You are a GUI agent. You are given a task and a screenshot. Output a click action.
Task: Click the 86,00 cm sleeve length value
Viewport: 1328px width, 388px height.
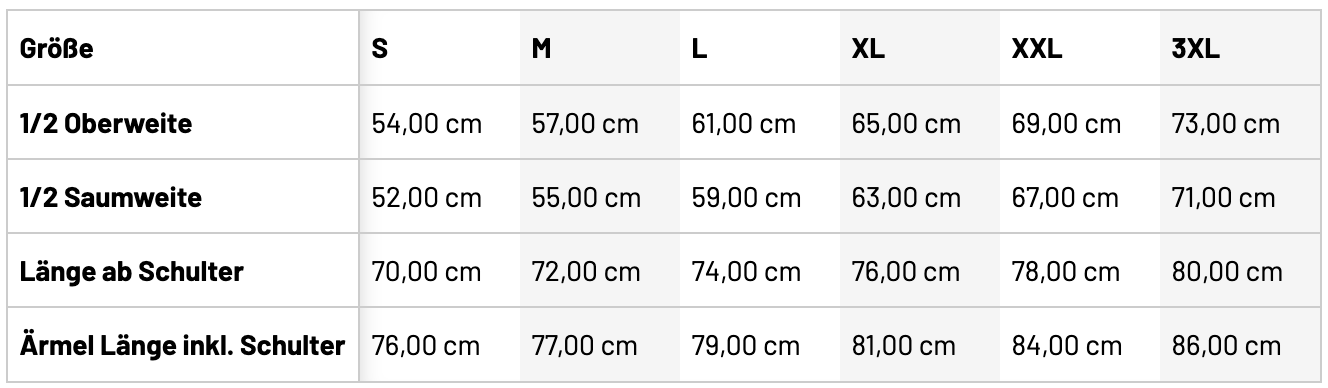point(1226,346)
